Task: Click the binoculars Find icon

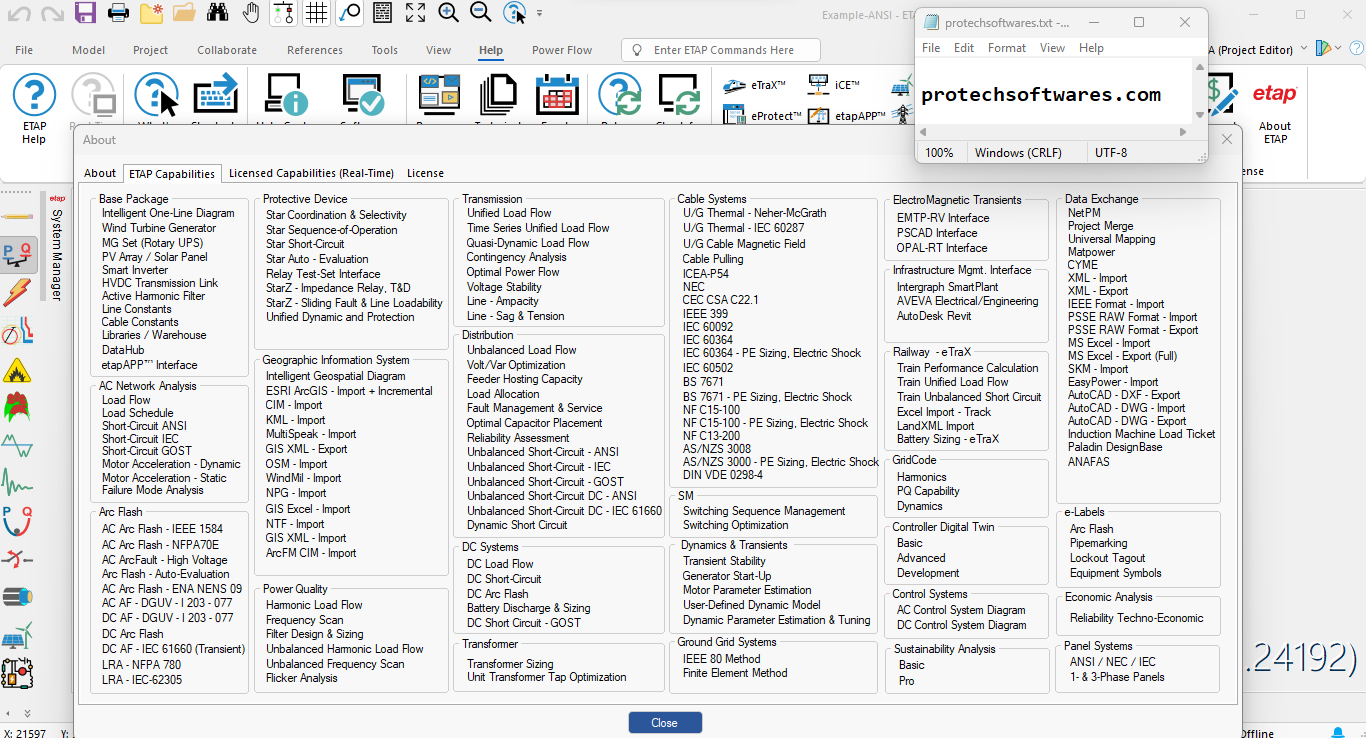Action: click(217, 13)
